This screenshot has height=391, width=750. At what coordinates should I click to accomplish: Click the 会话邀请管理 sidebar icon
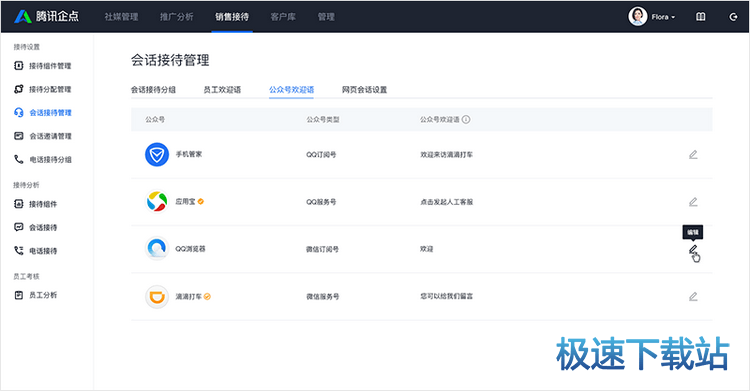pos(19,136)
